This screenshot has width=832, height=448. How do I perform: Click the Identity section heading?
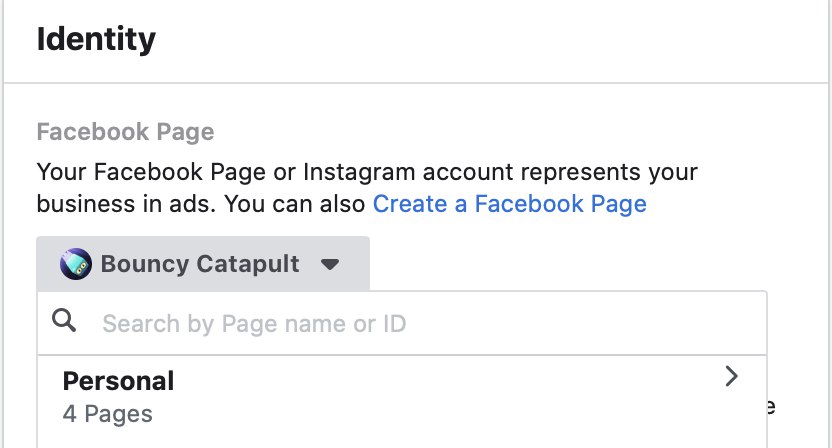(x=96, y=39)
